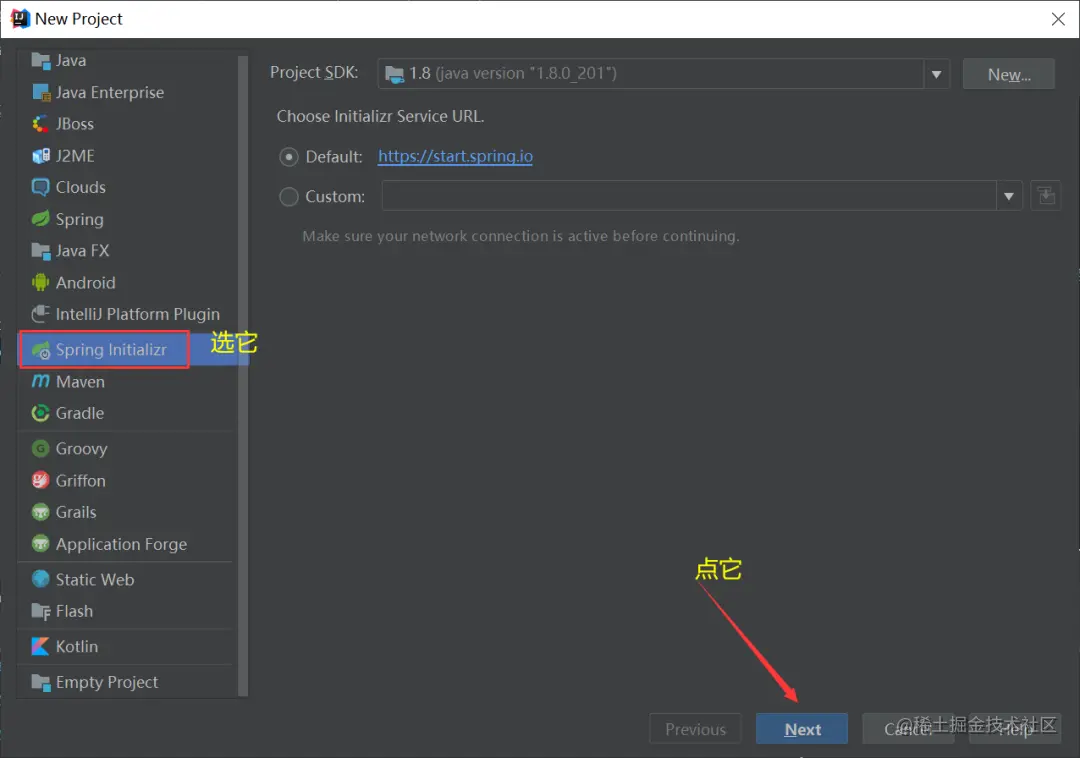This screenshot has height=758, width=1080.
Task: Click the Groovy icon
Action: [41, 449]
